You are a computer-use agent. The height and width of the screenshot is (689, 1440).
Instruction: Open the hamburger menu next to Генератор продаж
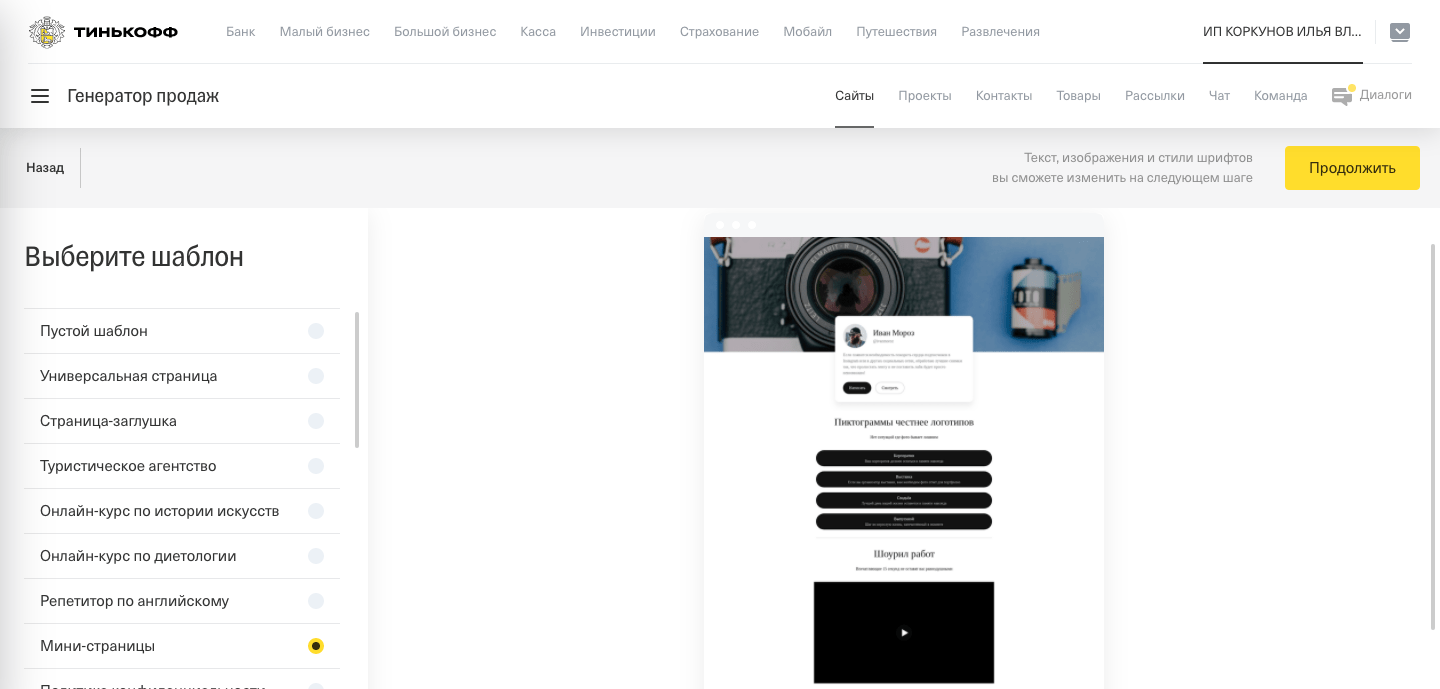click(40, 96)
